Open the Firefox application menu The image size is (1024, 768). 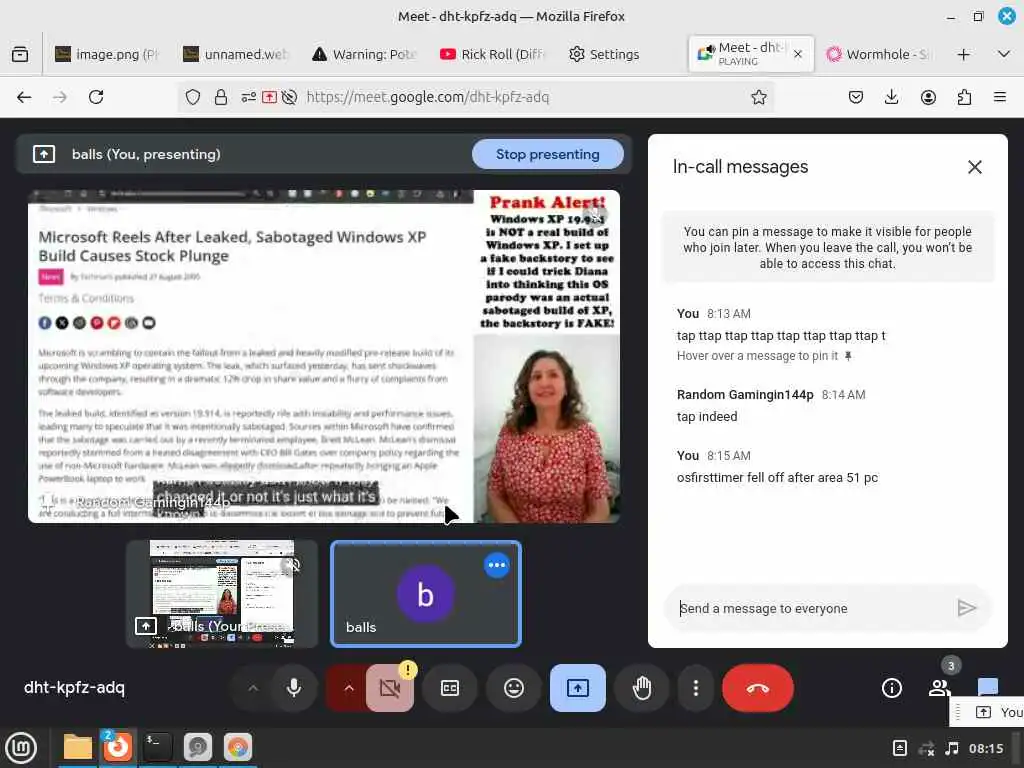[x=1000, y=97]
